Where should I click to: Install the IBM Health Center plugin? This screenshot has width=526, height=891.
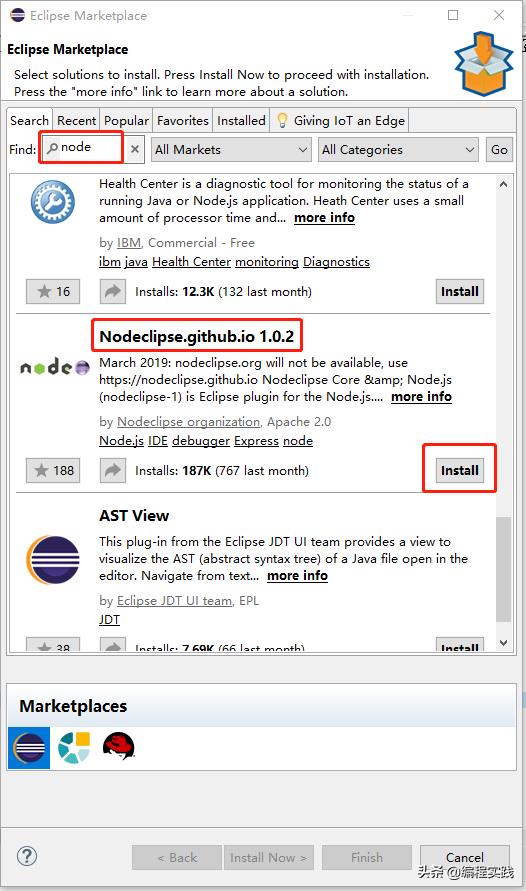(x=460, y=292)
